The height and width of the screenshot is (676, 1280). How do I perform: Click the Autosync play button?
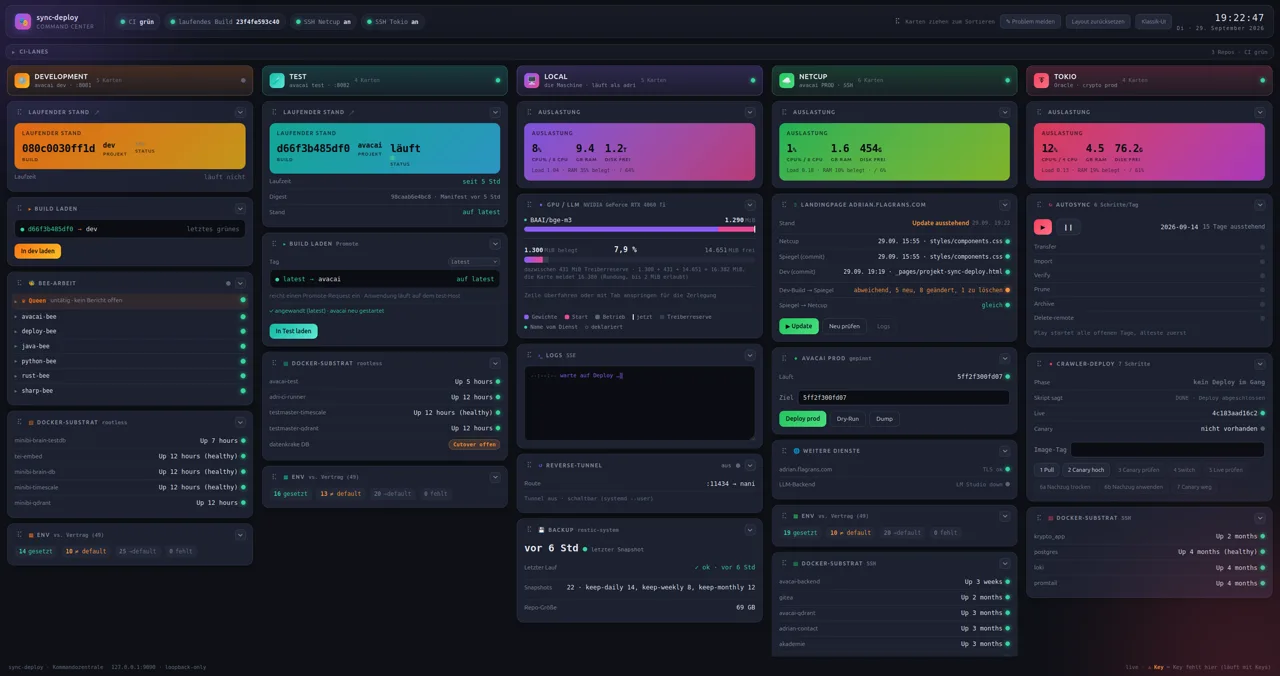1043,227
